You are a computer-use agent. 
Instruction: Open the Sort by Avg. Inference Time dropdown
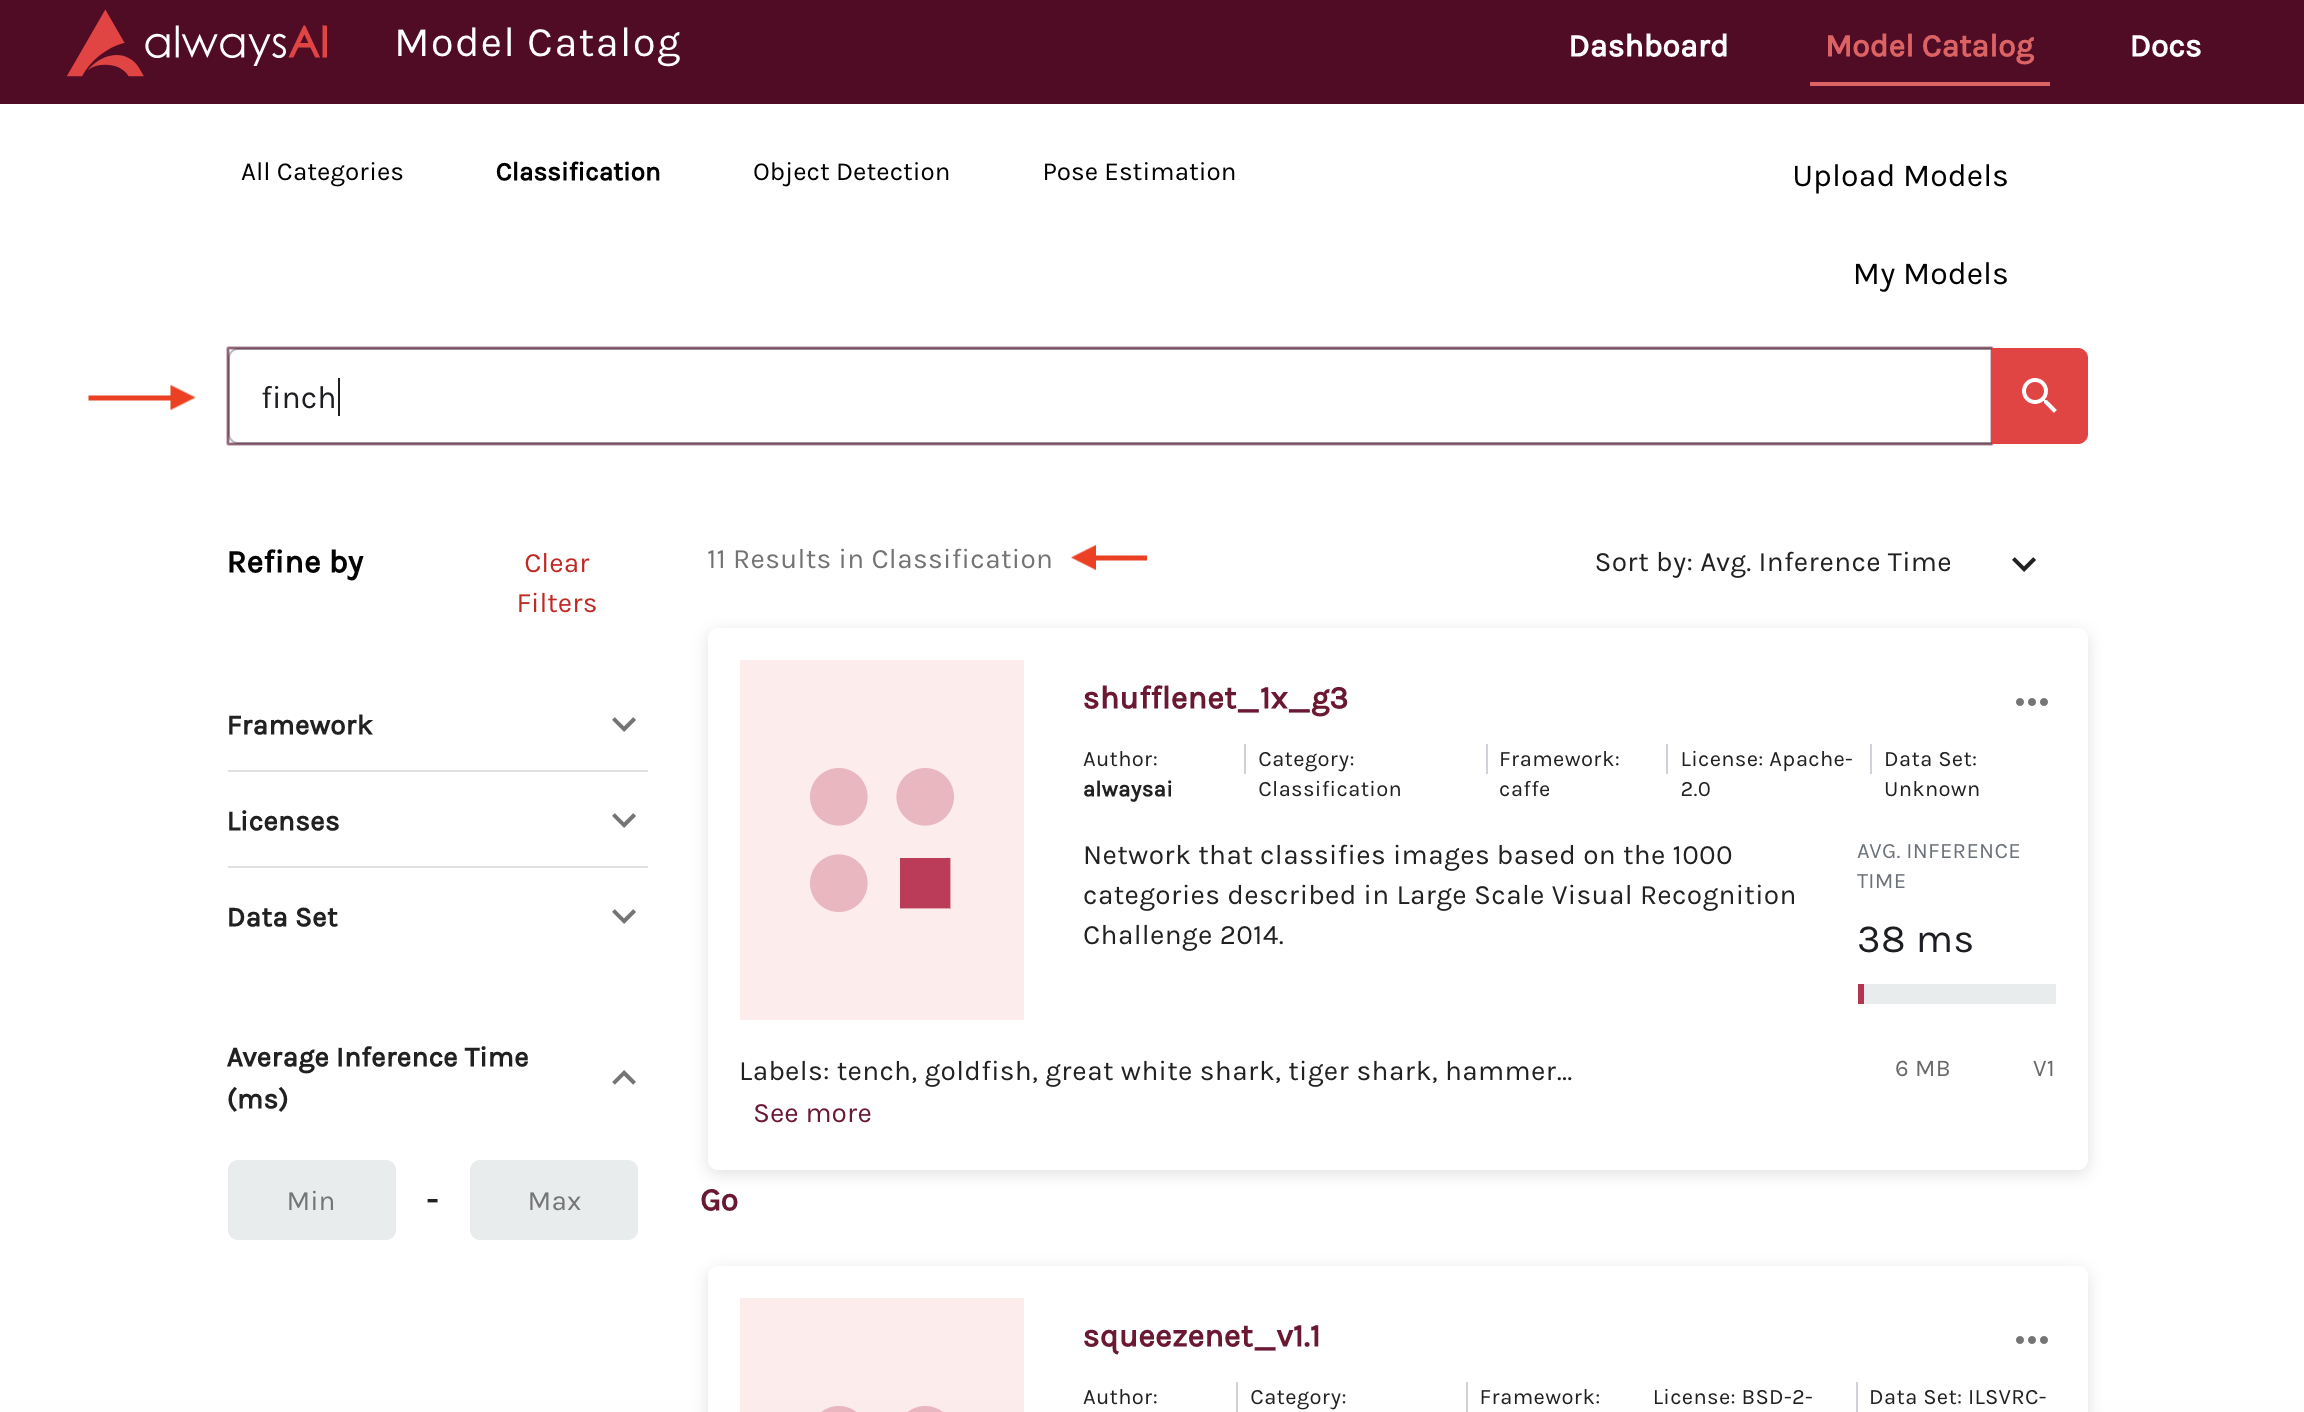[x=1815, y=563]
